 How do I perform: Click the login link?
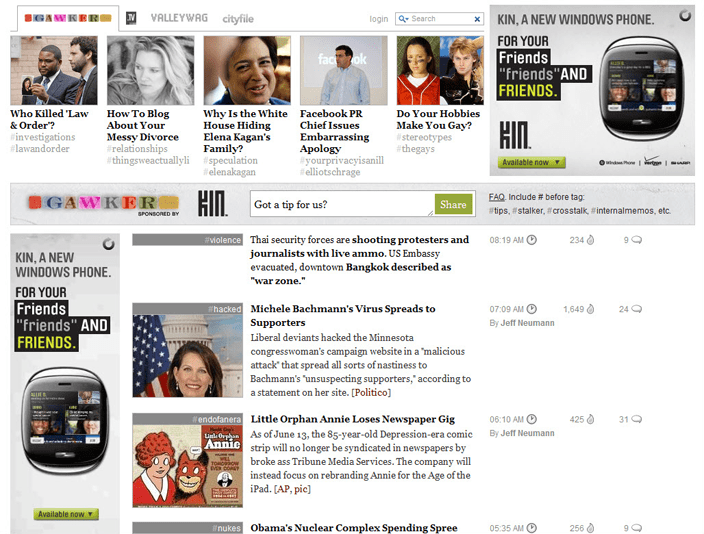click(x=378, y=19)
